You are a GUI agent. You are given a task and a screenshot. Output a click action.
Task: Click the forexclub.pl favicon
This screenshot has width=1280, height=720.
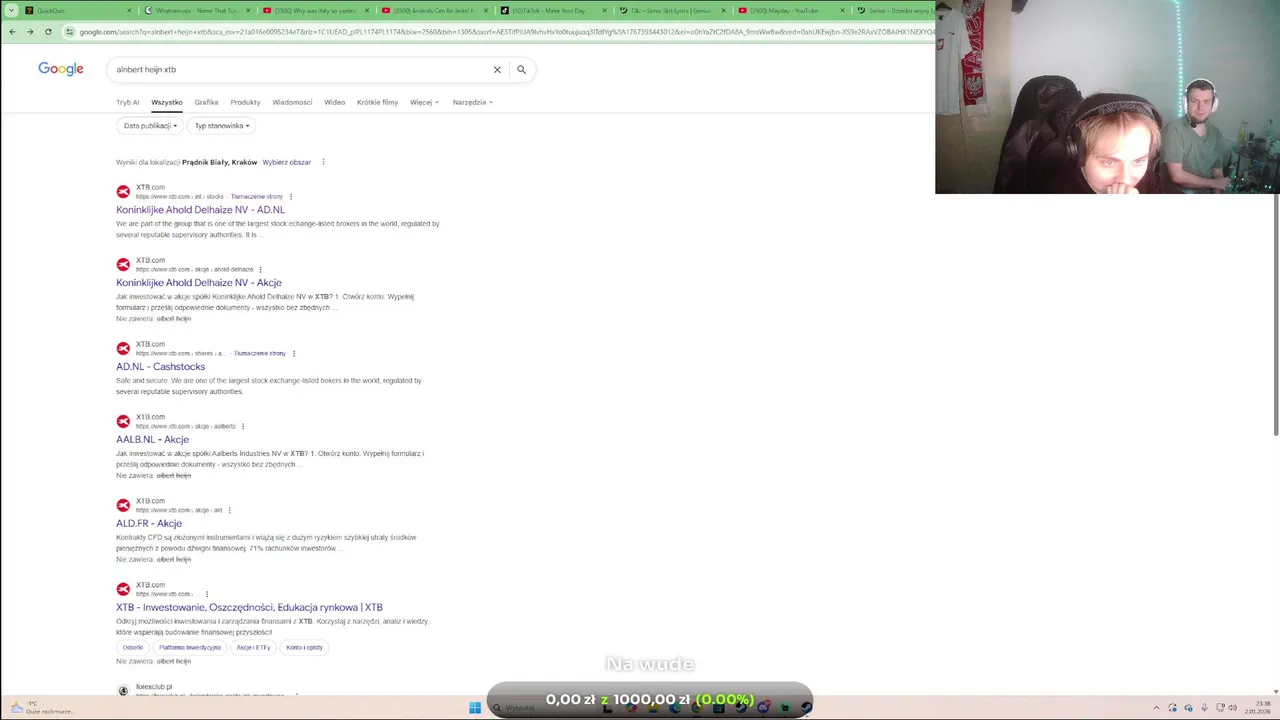(123, 690)
